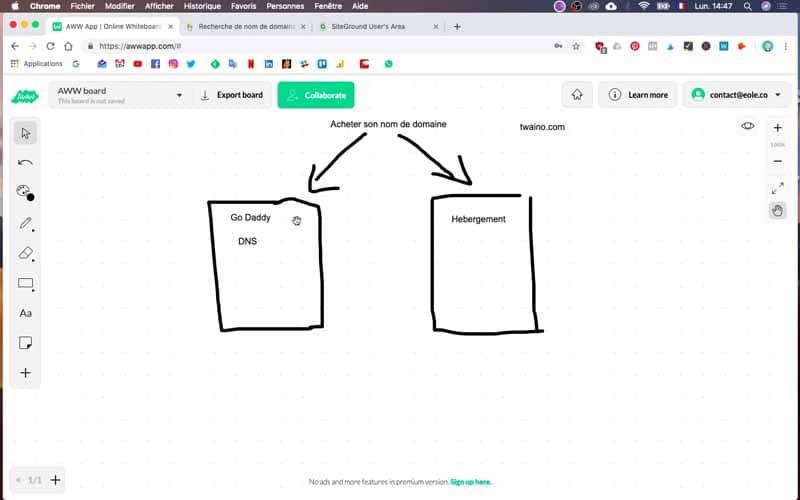Open more tools plus button in sidebar
Viewport: 800px width, 500px height.
click(x=25, y=373)
